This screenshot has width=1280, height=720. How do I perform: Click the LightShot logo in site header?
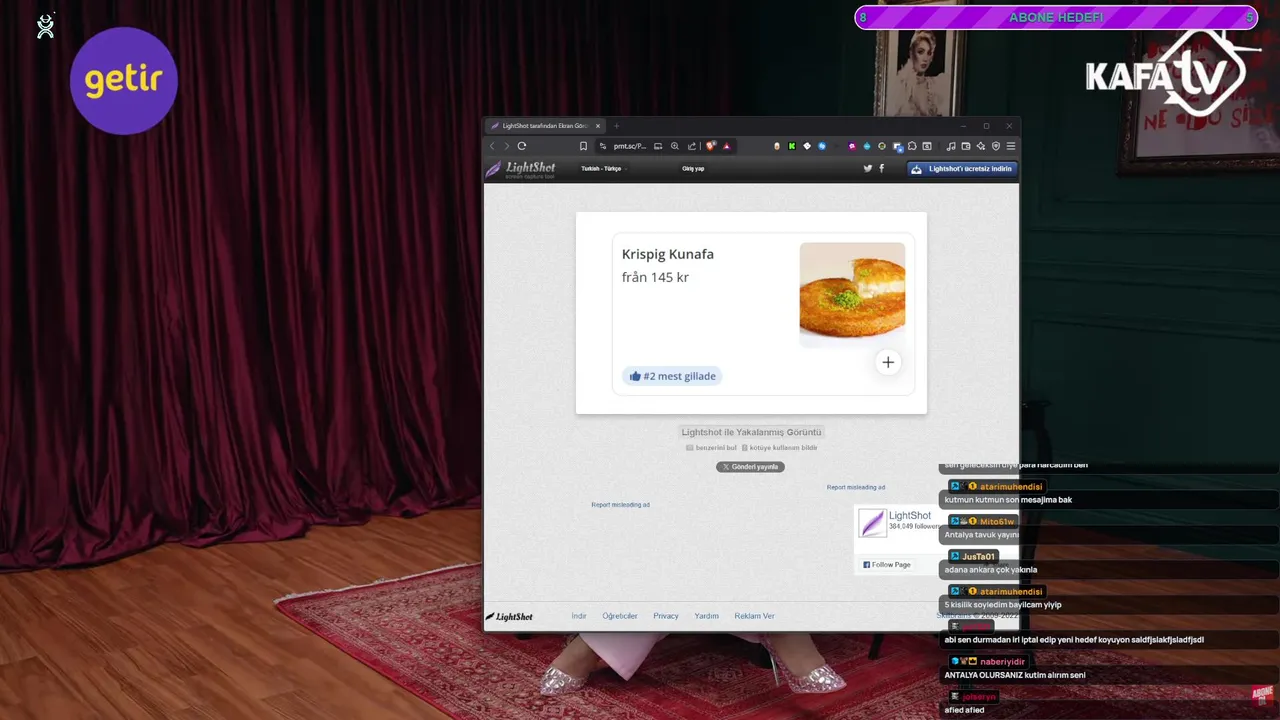(x=520, y=169)
